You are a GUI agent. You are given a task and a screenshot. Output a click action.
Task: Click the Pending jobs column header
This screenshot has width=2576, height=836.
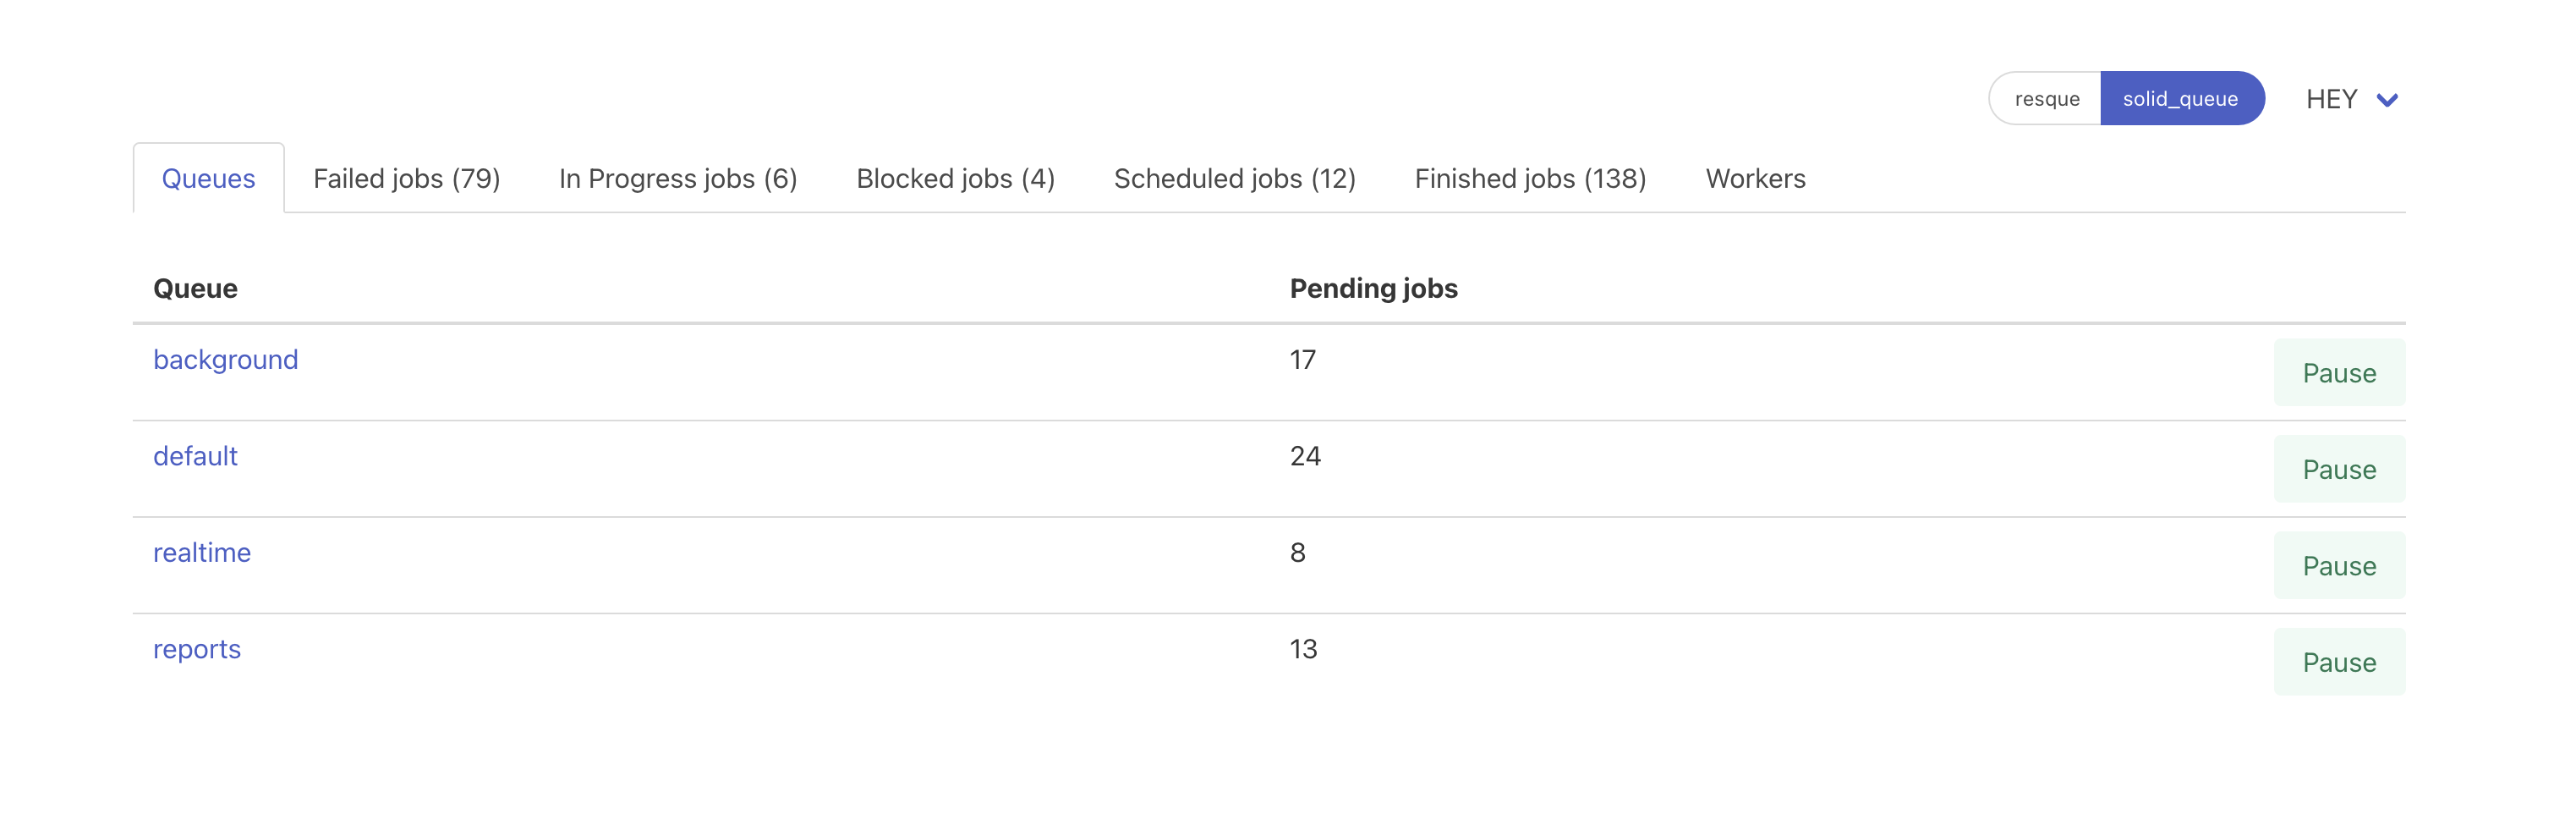pyautogui.click(x=1373, y=289)
